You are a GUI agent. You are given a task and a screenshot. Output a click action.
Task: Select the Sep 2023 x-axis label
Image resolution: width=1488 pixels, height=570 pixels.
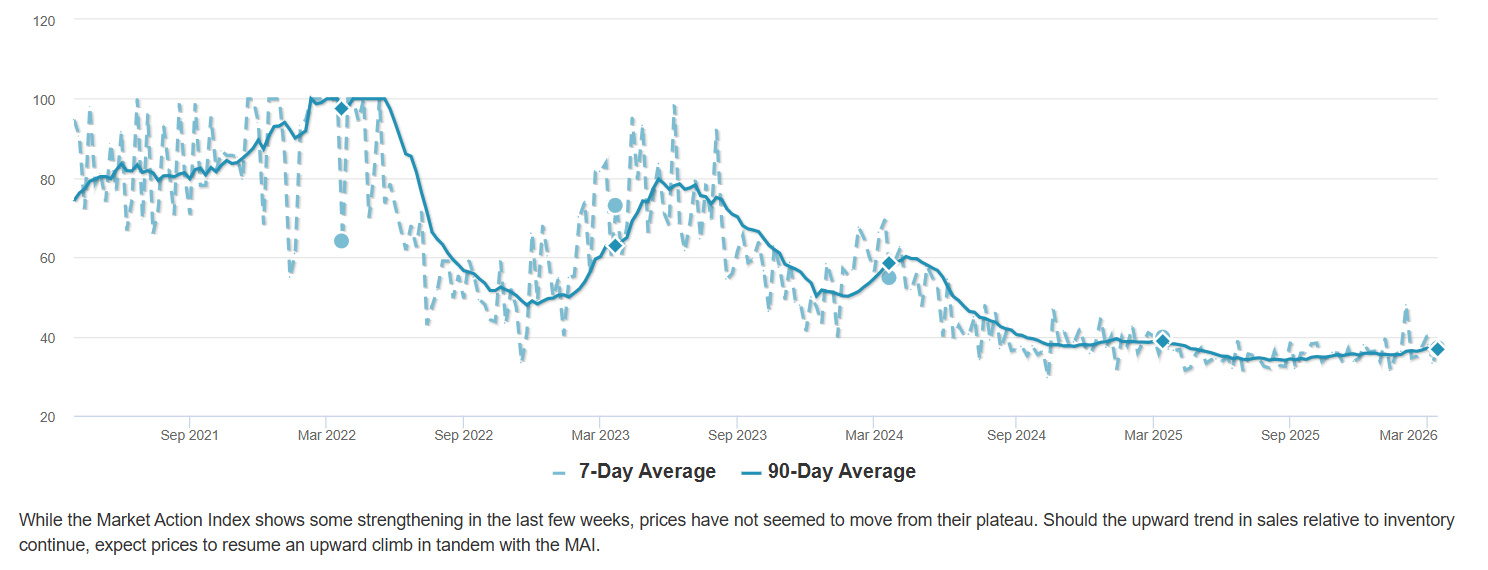click(737, 436)
